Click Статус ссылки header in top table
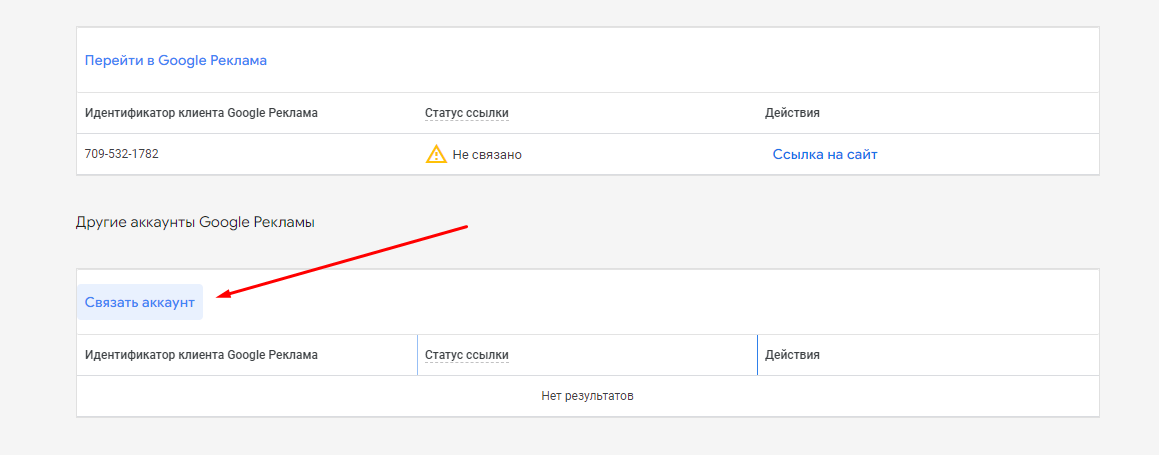Viewport: 1159px width, 455px height. [x=466, y=113]
